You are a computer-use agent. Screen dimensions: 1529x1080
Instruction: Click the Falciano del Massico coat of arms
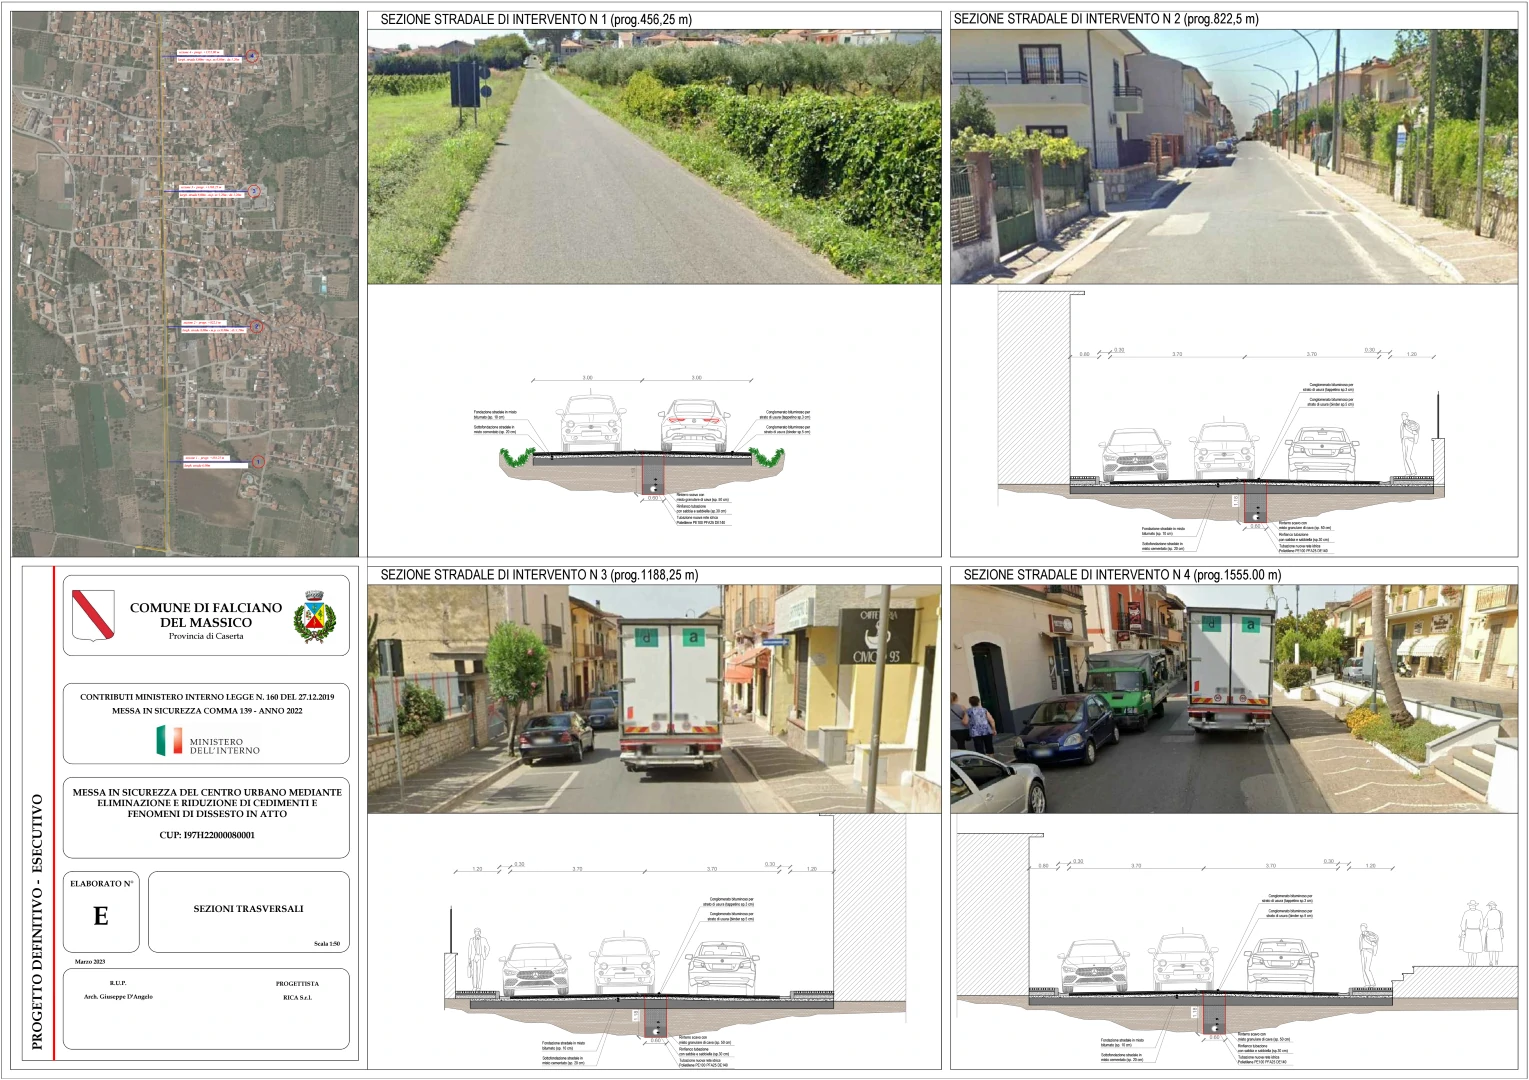coord(314,615)
